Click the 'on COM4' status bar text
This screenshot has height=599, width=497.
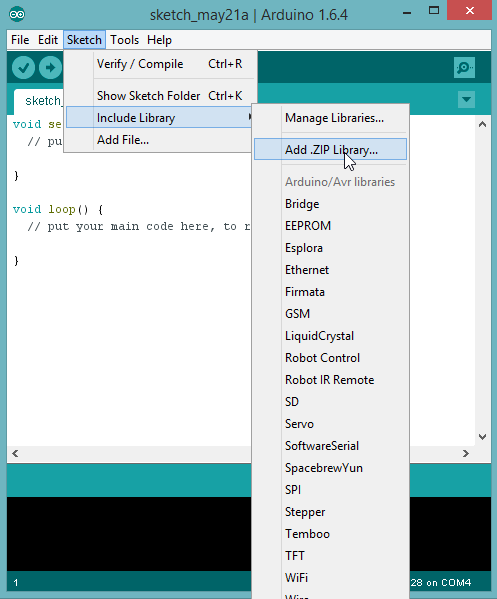pyautogui.click(x=448, y=583)
